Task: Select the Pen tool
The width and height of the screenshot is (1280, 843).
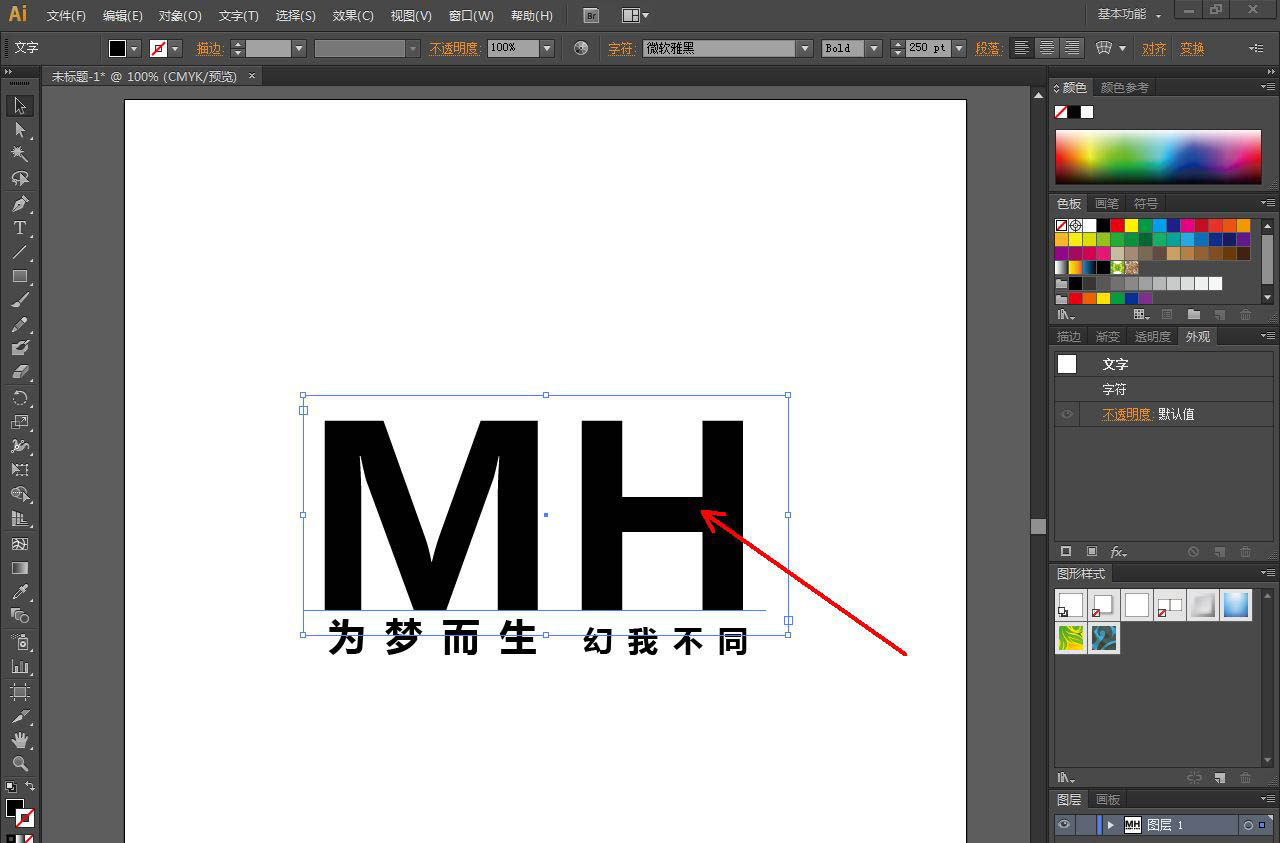Action: [x=20, y=204]
